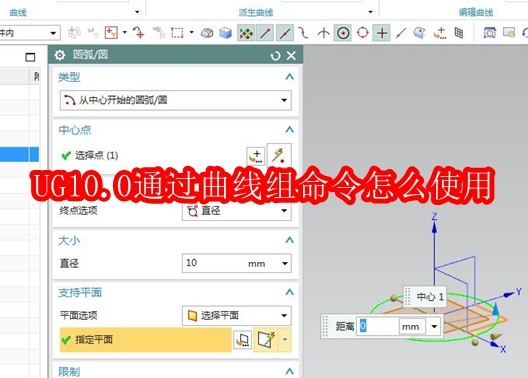Viewport: 528px width, 378px height.
Task: Click the inferred point lightning icon
Action: pos(279,155)
